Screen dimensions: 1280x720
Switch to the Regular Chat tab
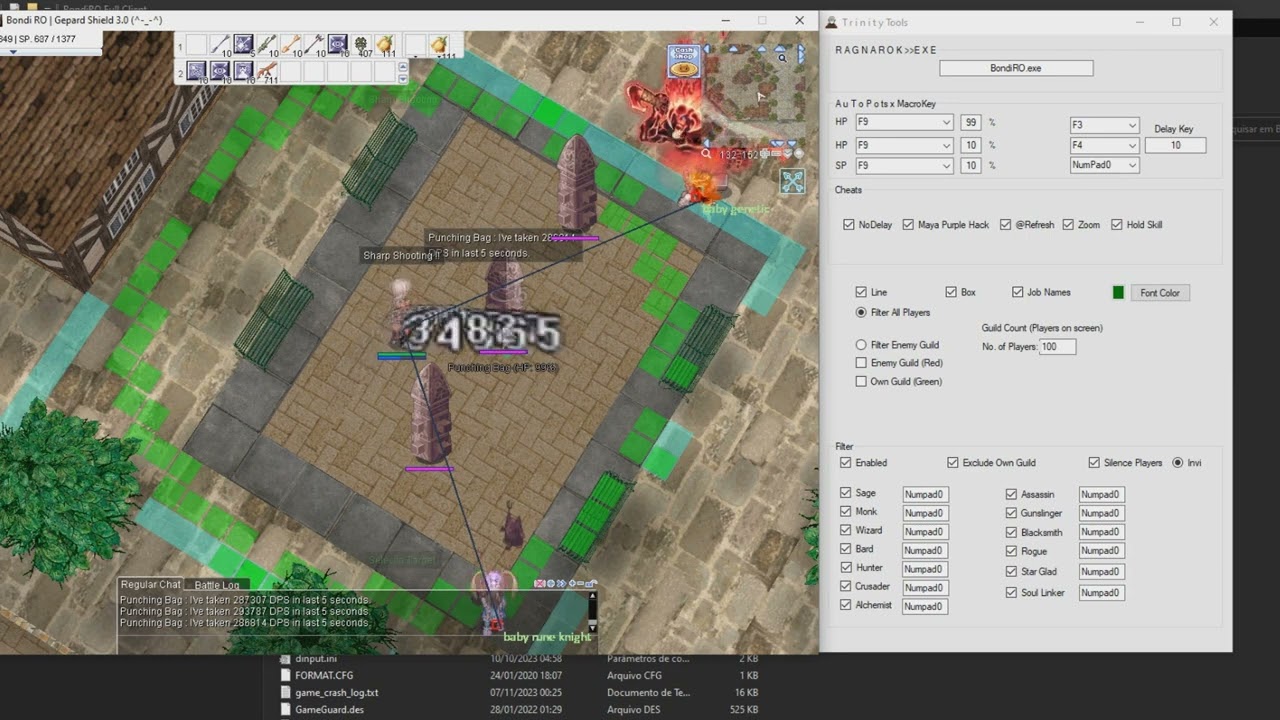(150, 585)
